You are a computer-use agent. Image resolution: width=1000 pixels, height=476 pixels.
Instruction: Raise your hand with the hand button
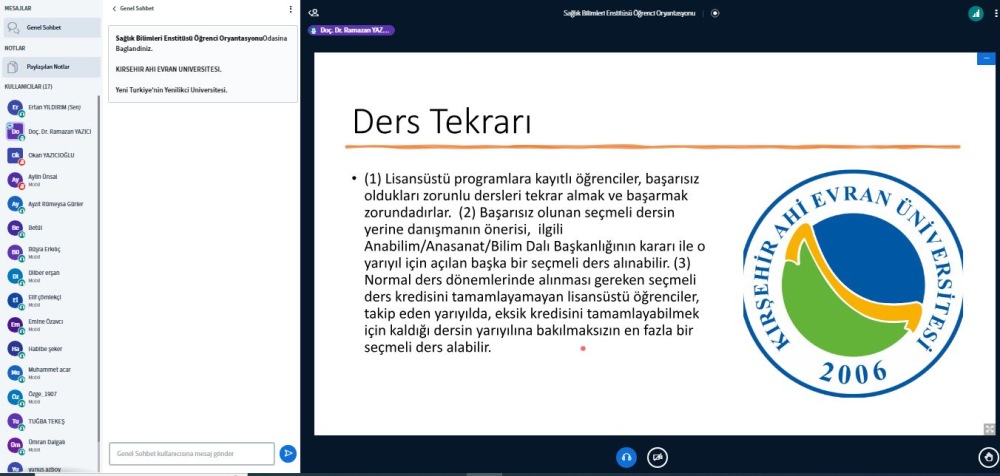point(988,457)
